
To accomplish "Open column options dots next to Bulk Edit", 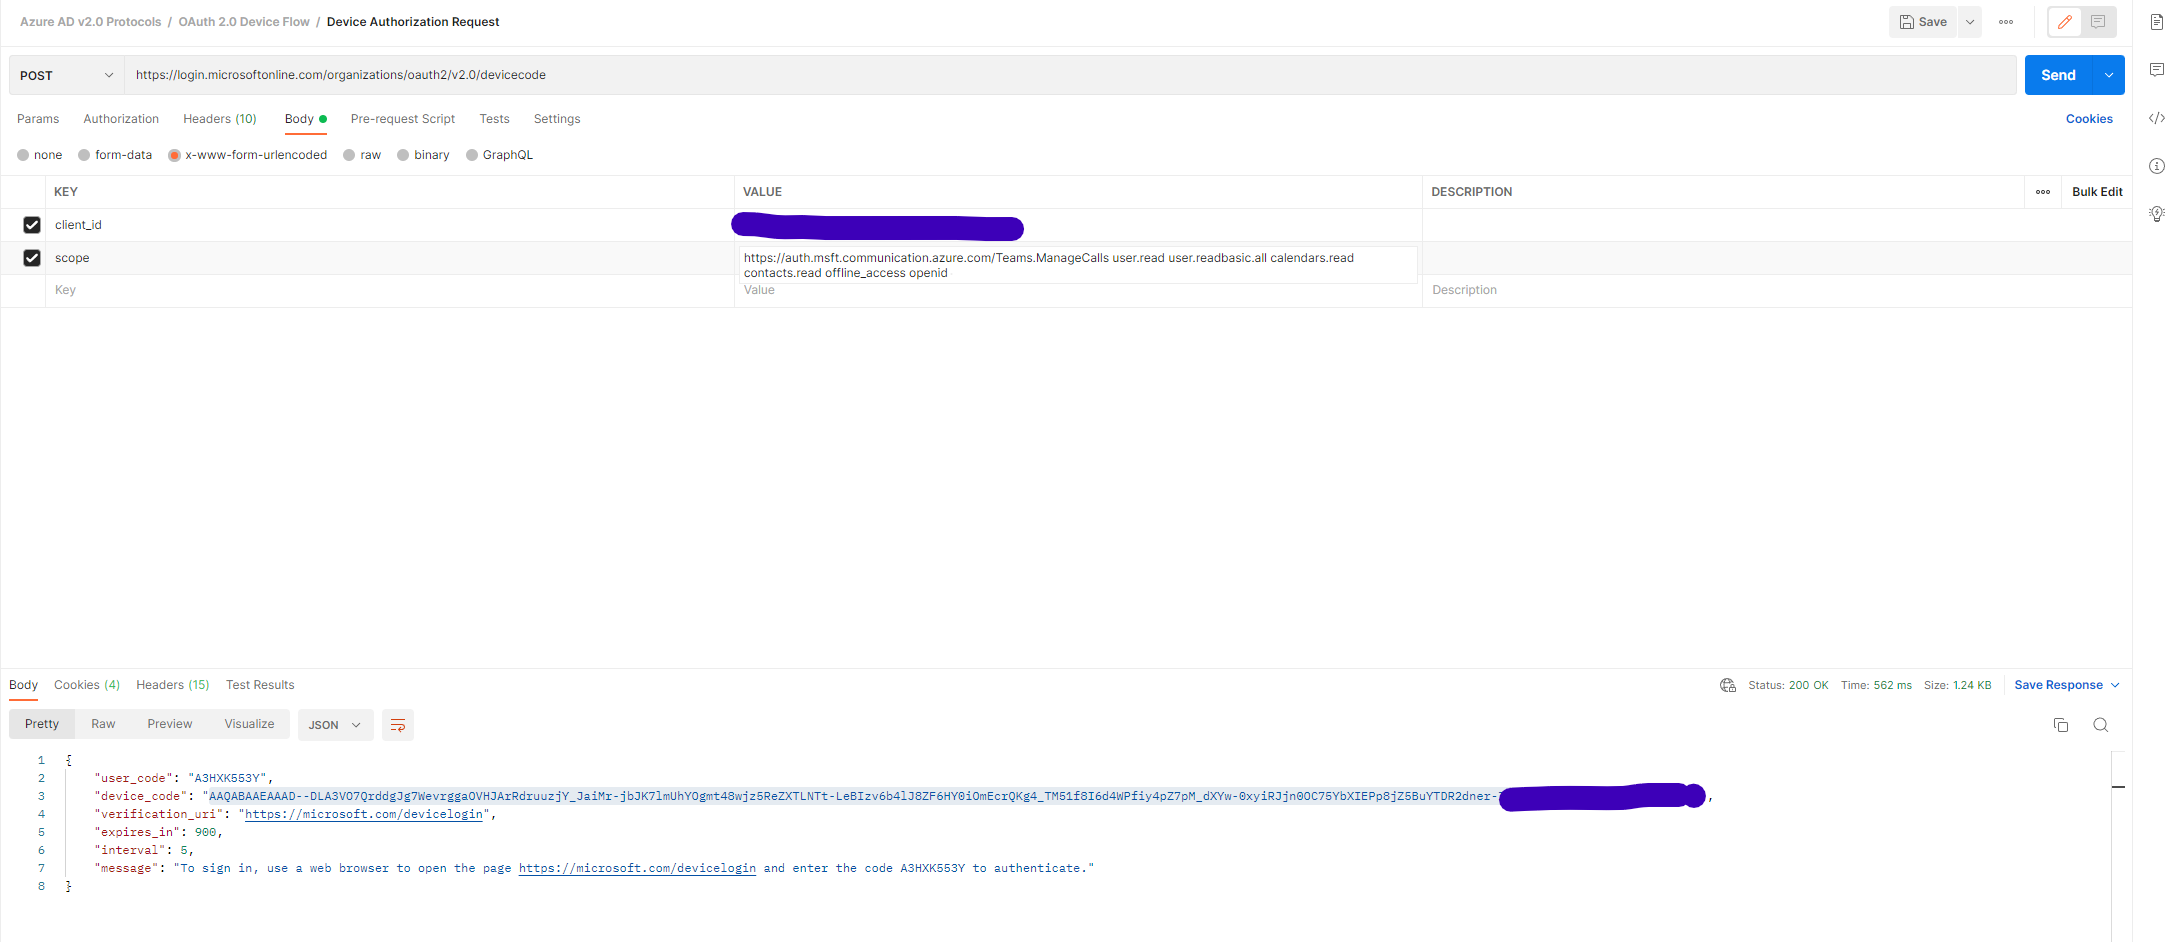I will pos(2043,192).
